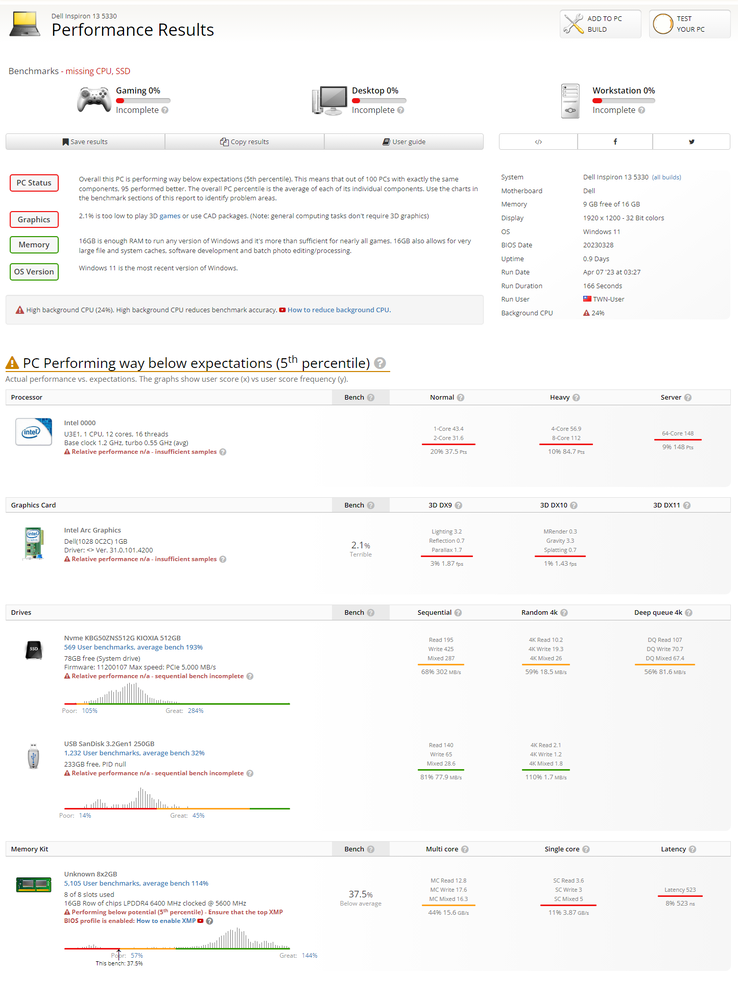
Task: Open help icon next to Gaming Incomplete
Action: (165, 110)
